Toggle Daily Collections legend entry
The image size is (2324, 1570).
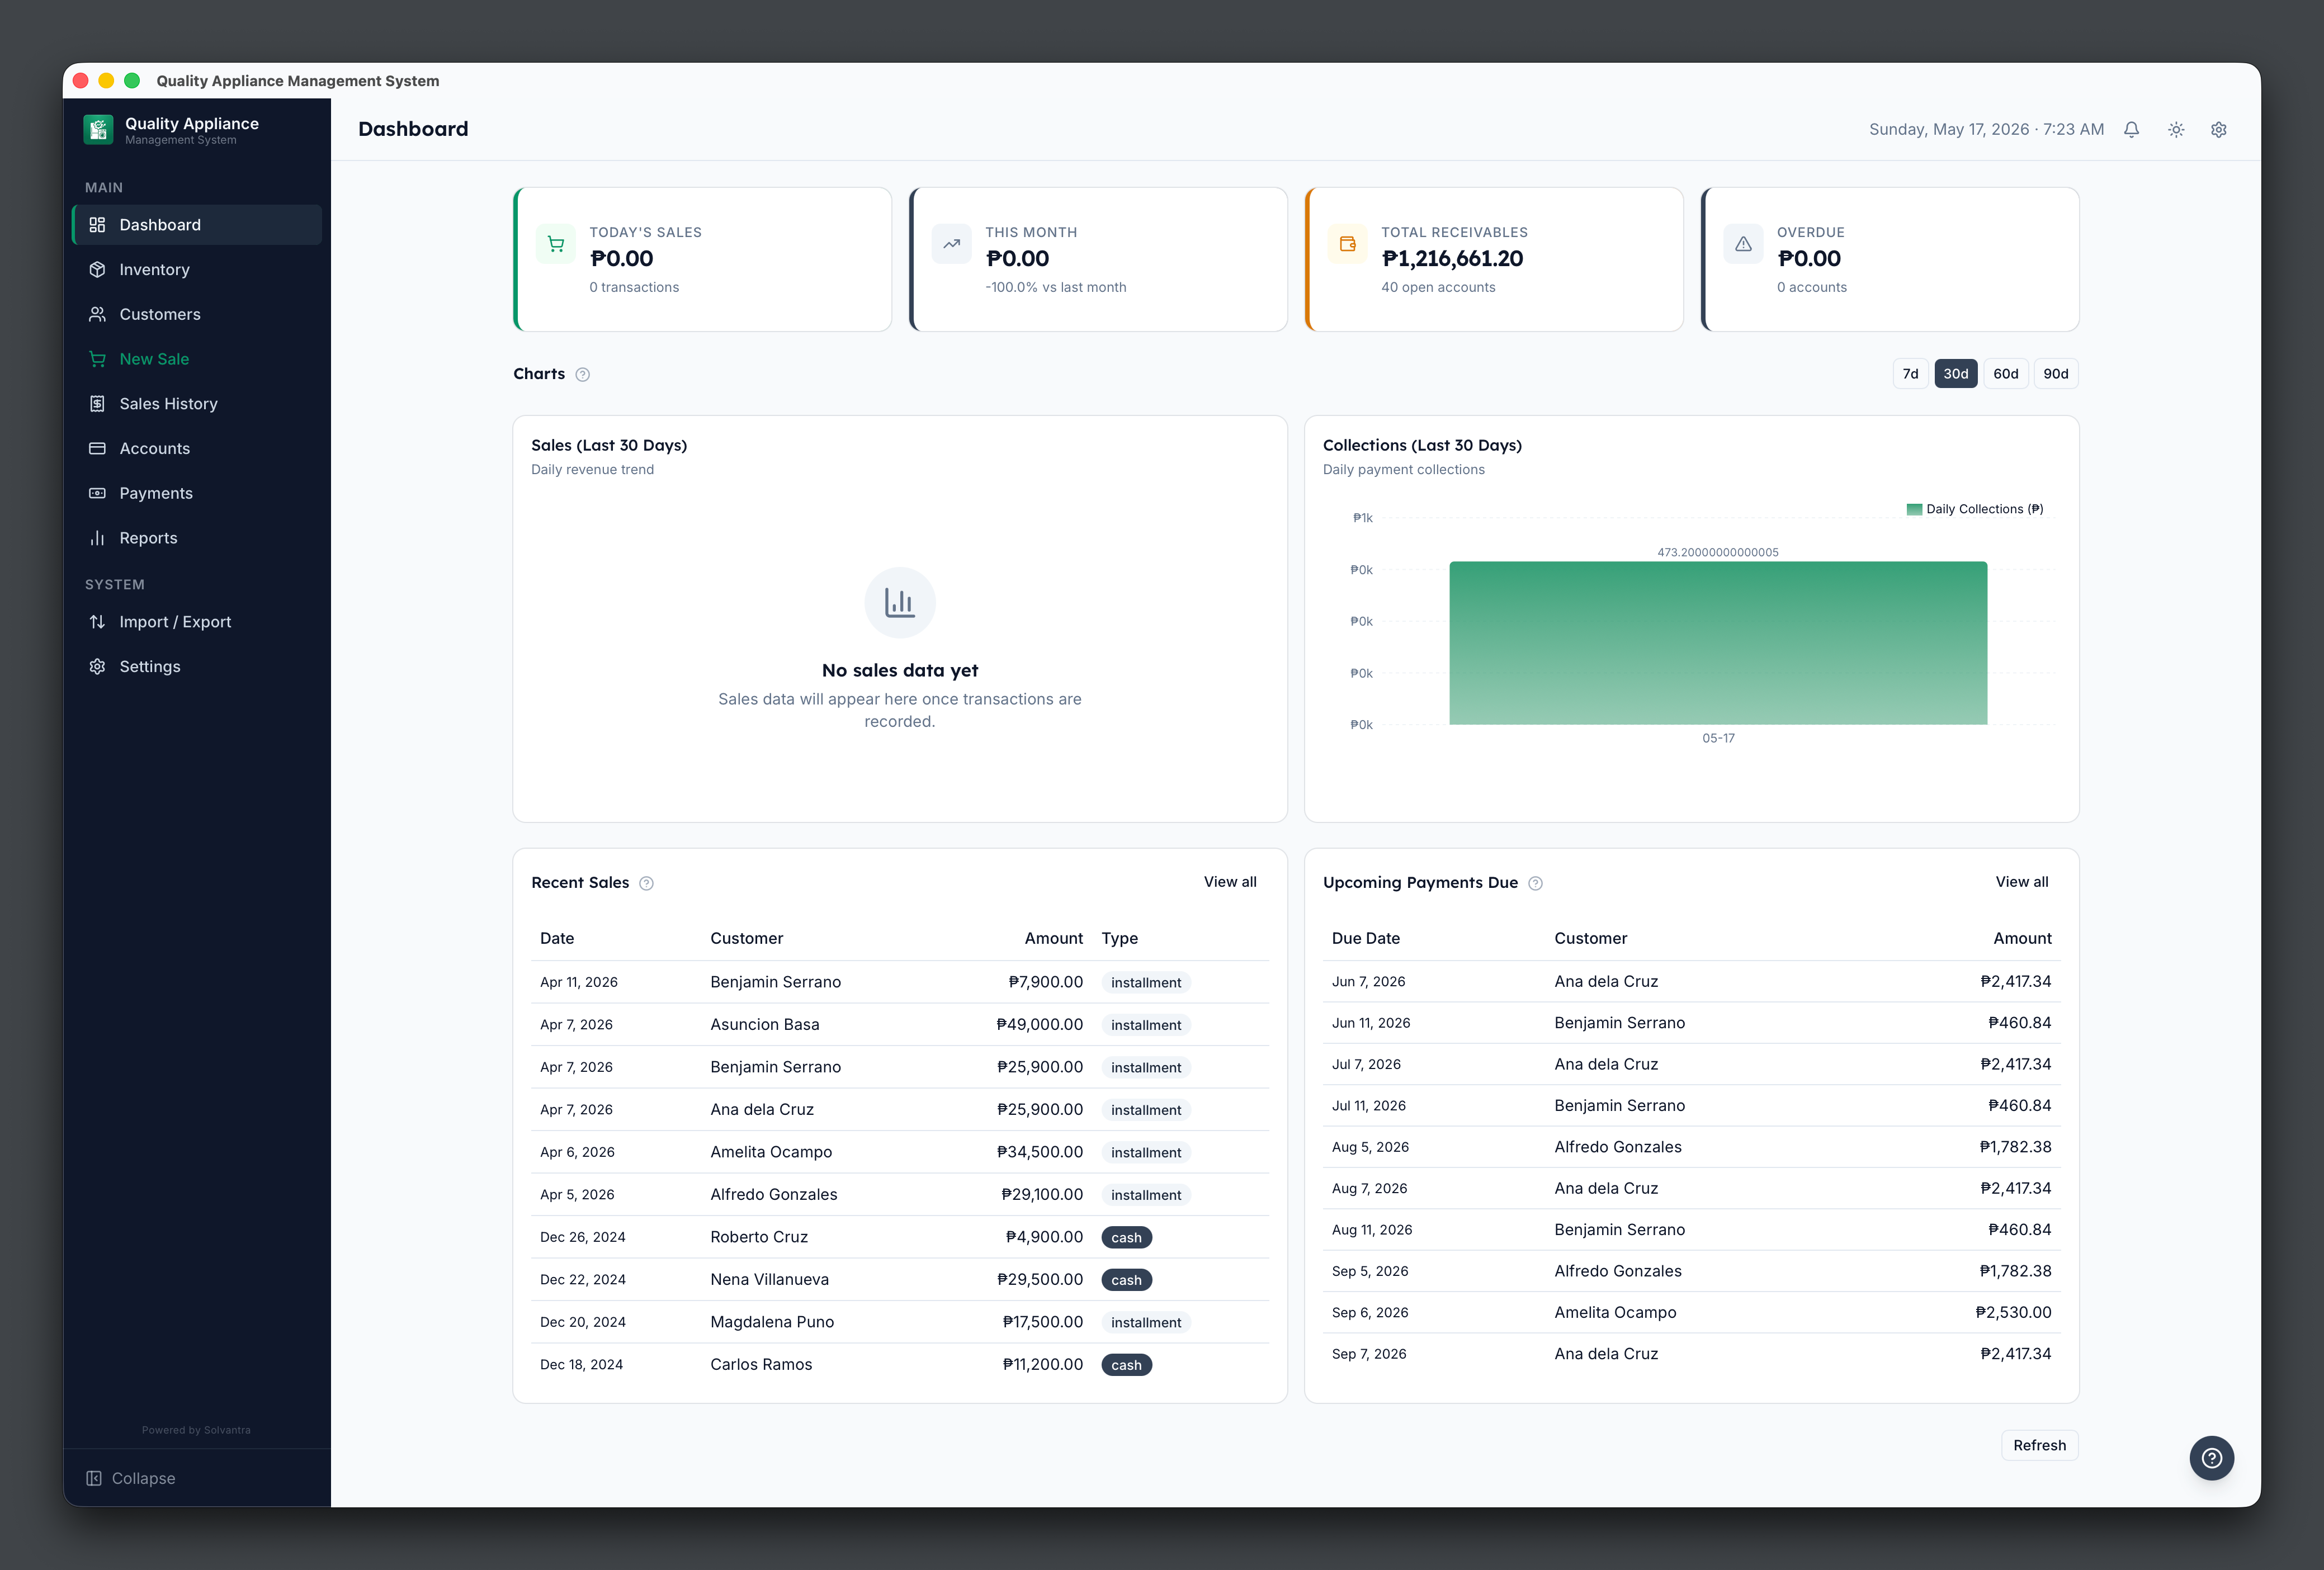point(1975,509)
